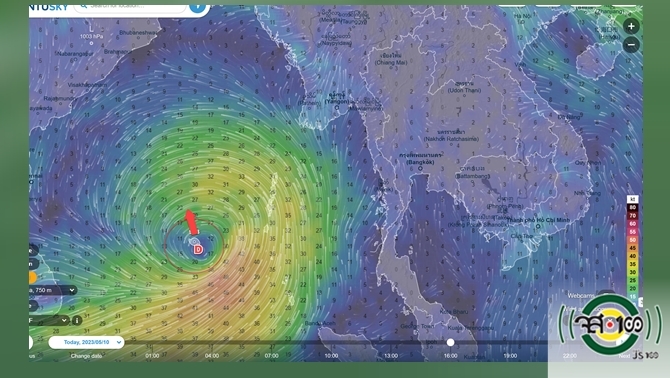
Task: Click the search magnifier icon
Action: coord(84,6)
